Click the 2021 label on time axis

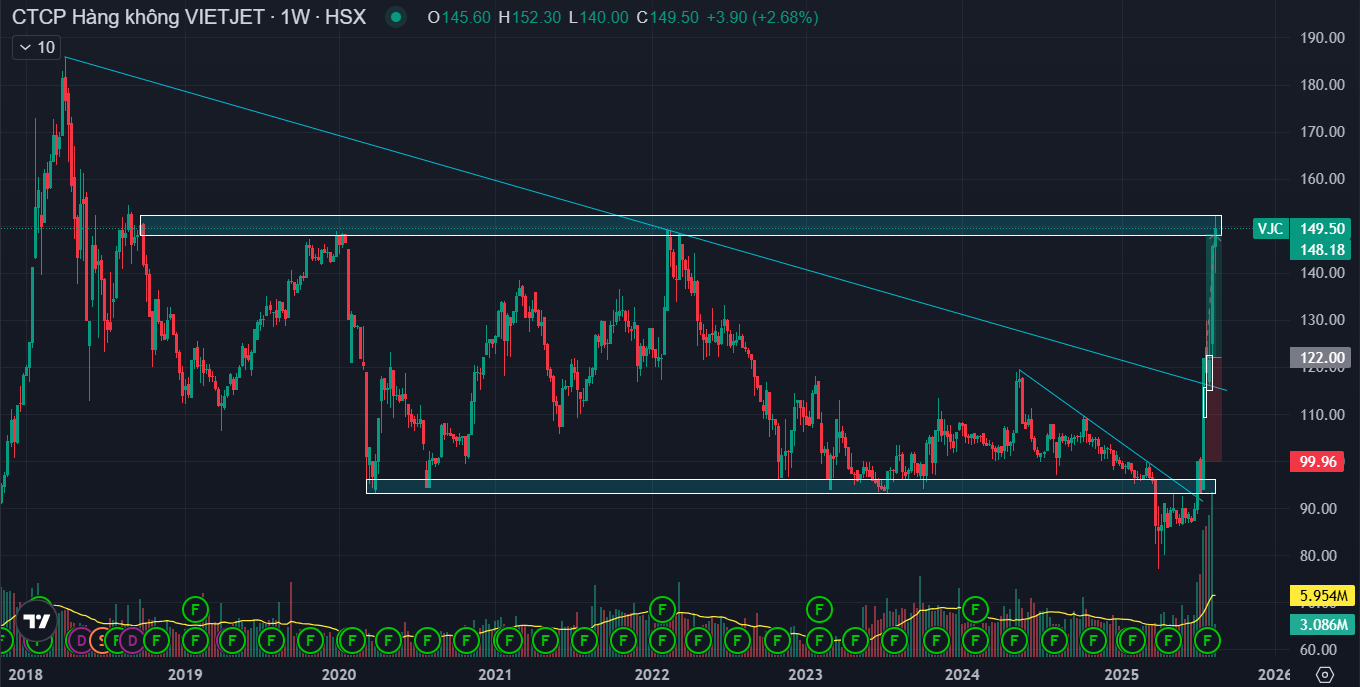(x=496, y=674)
